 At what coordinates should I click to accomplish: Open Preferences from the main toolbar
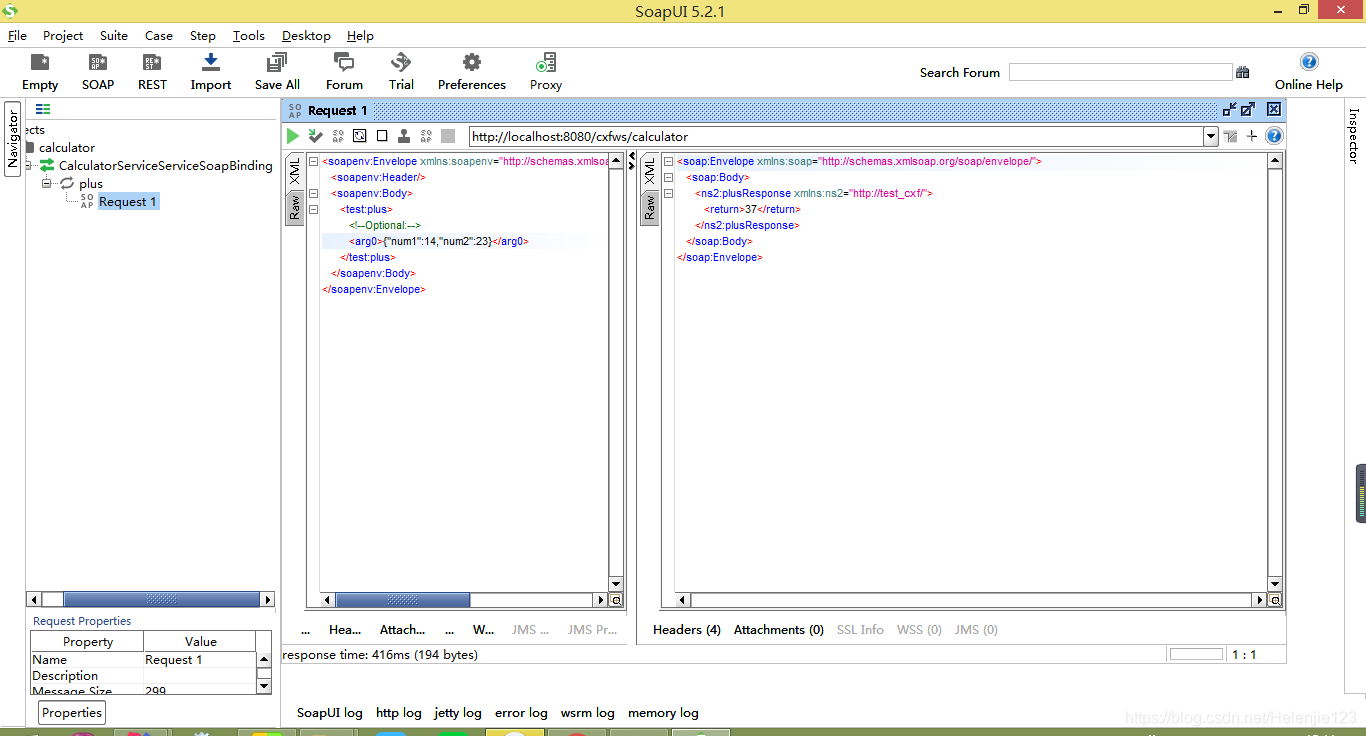[471, 72]
